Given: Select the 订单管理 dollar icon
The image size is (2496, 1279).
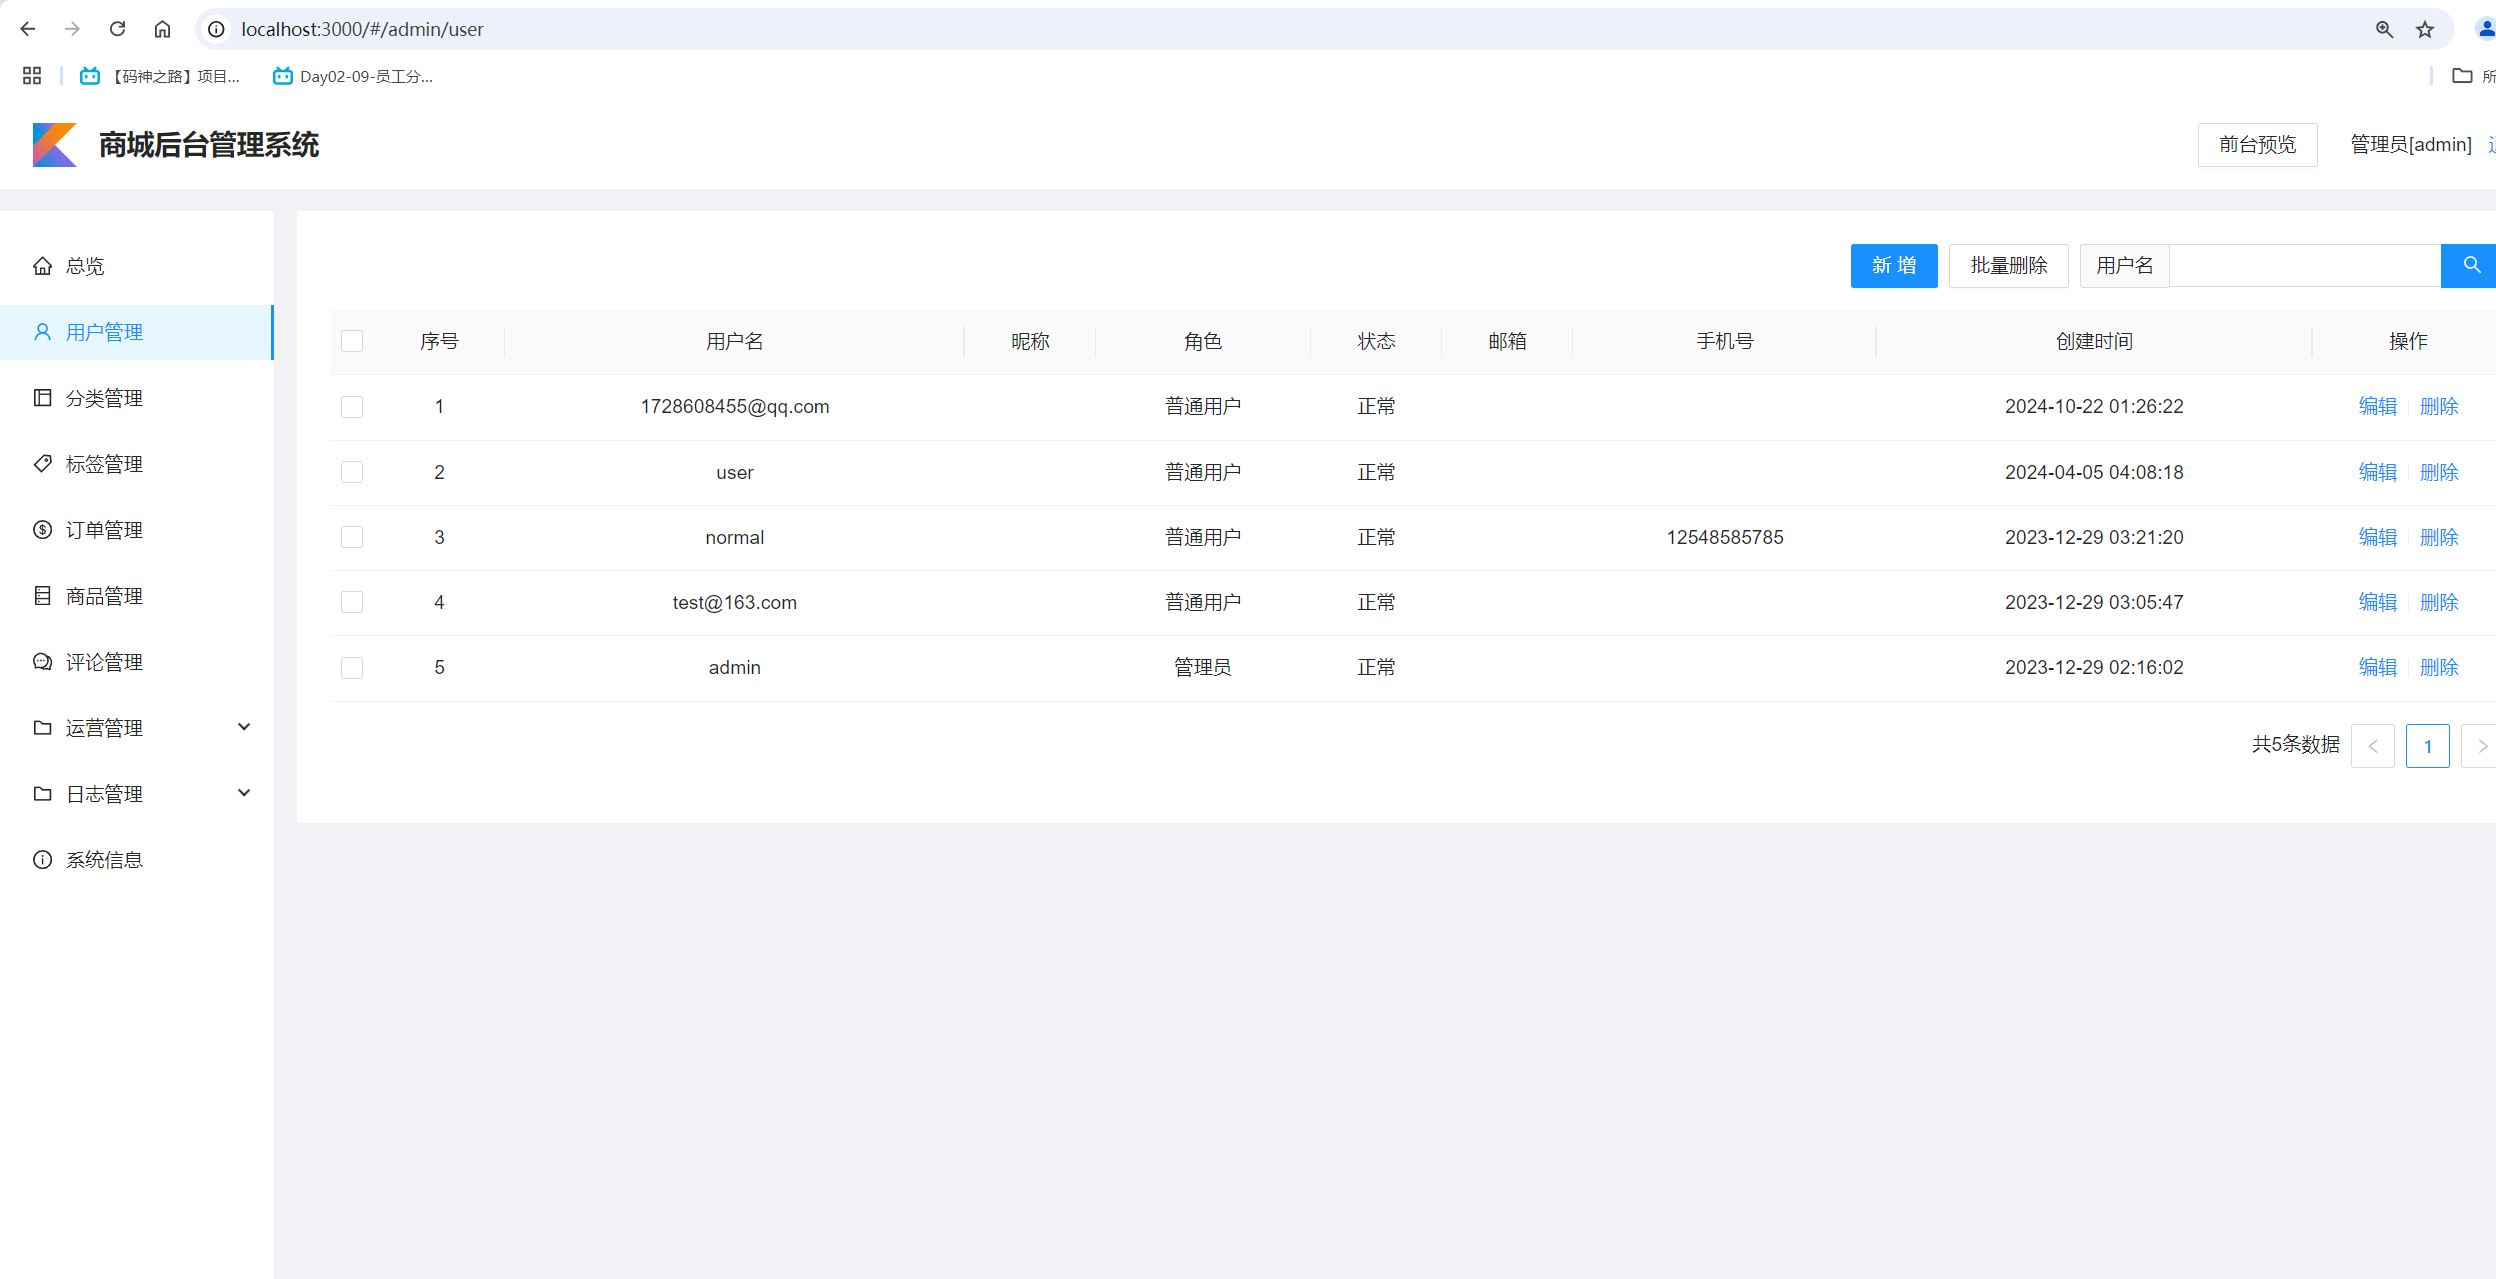Looking at the screenshot, I should coord(42,529).
